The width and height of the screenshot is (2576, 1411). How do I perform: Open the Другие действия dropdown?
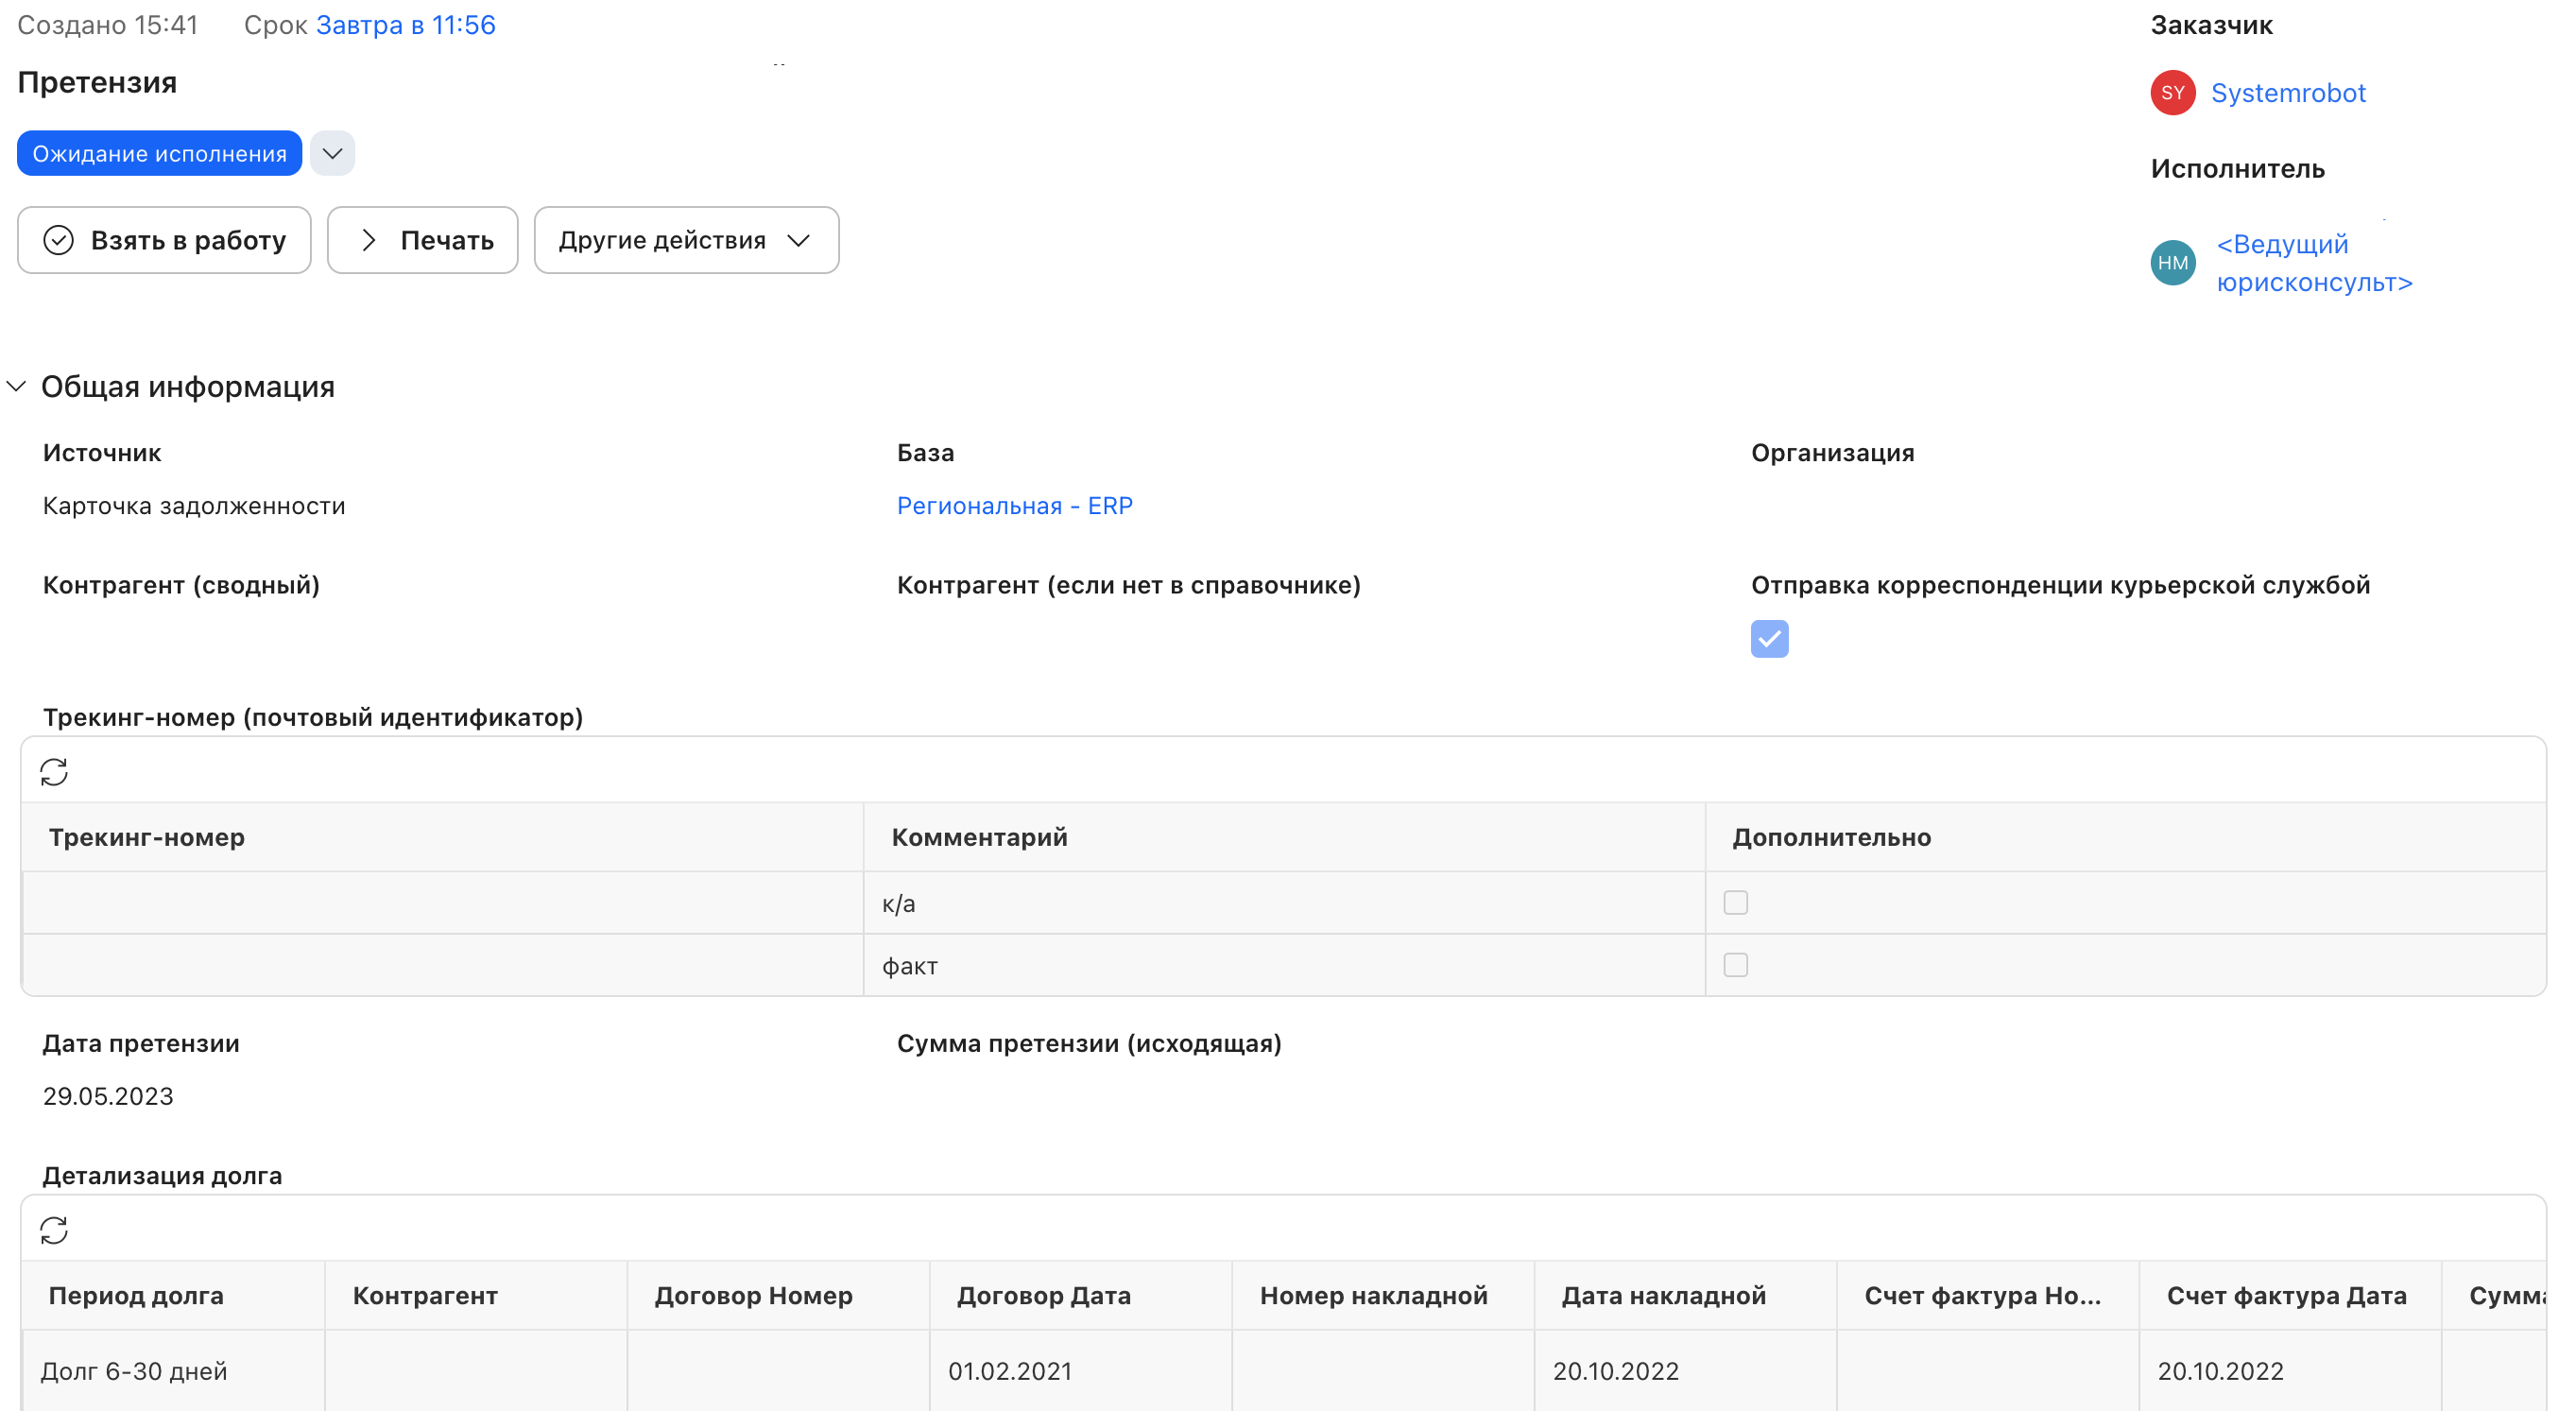click(686, 239)
